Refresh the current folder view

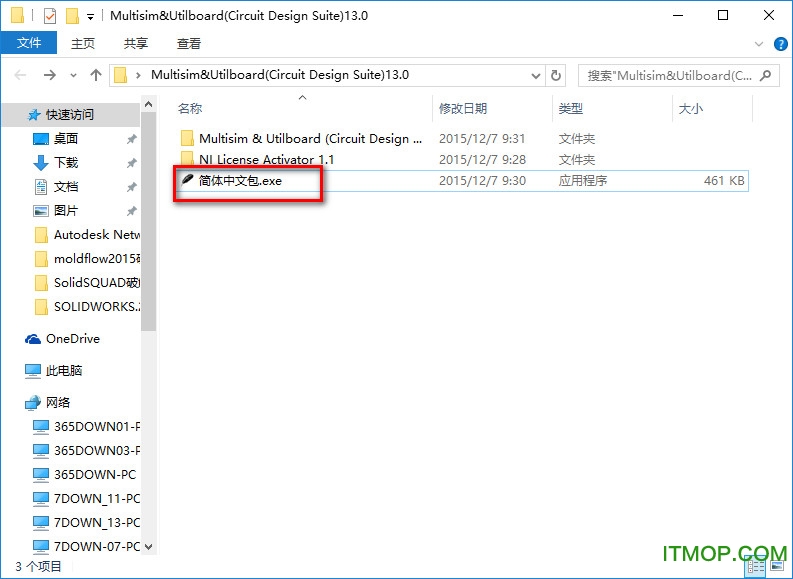[556, 75]
